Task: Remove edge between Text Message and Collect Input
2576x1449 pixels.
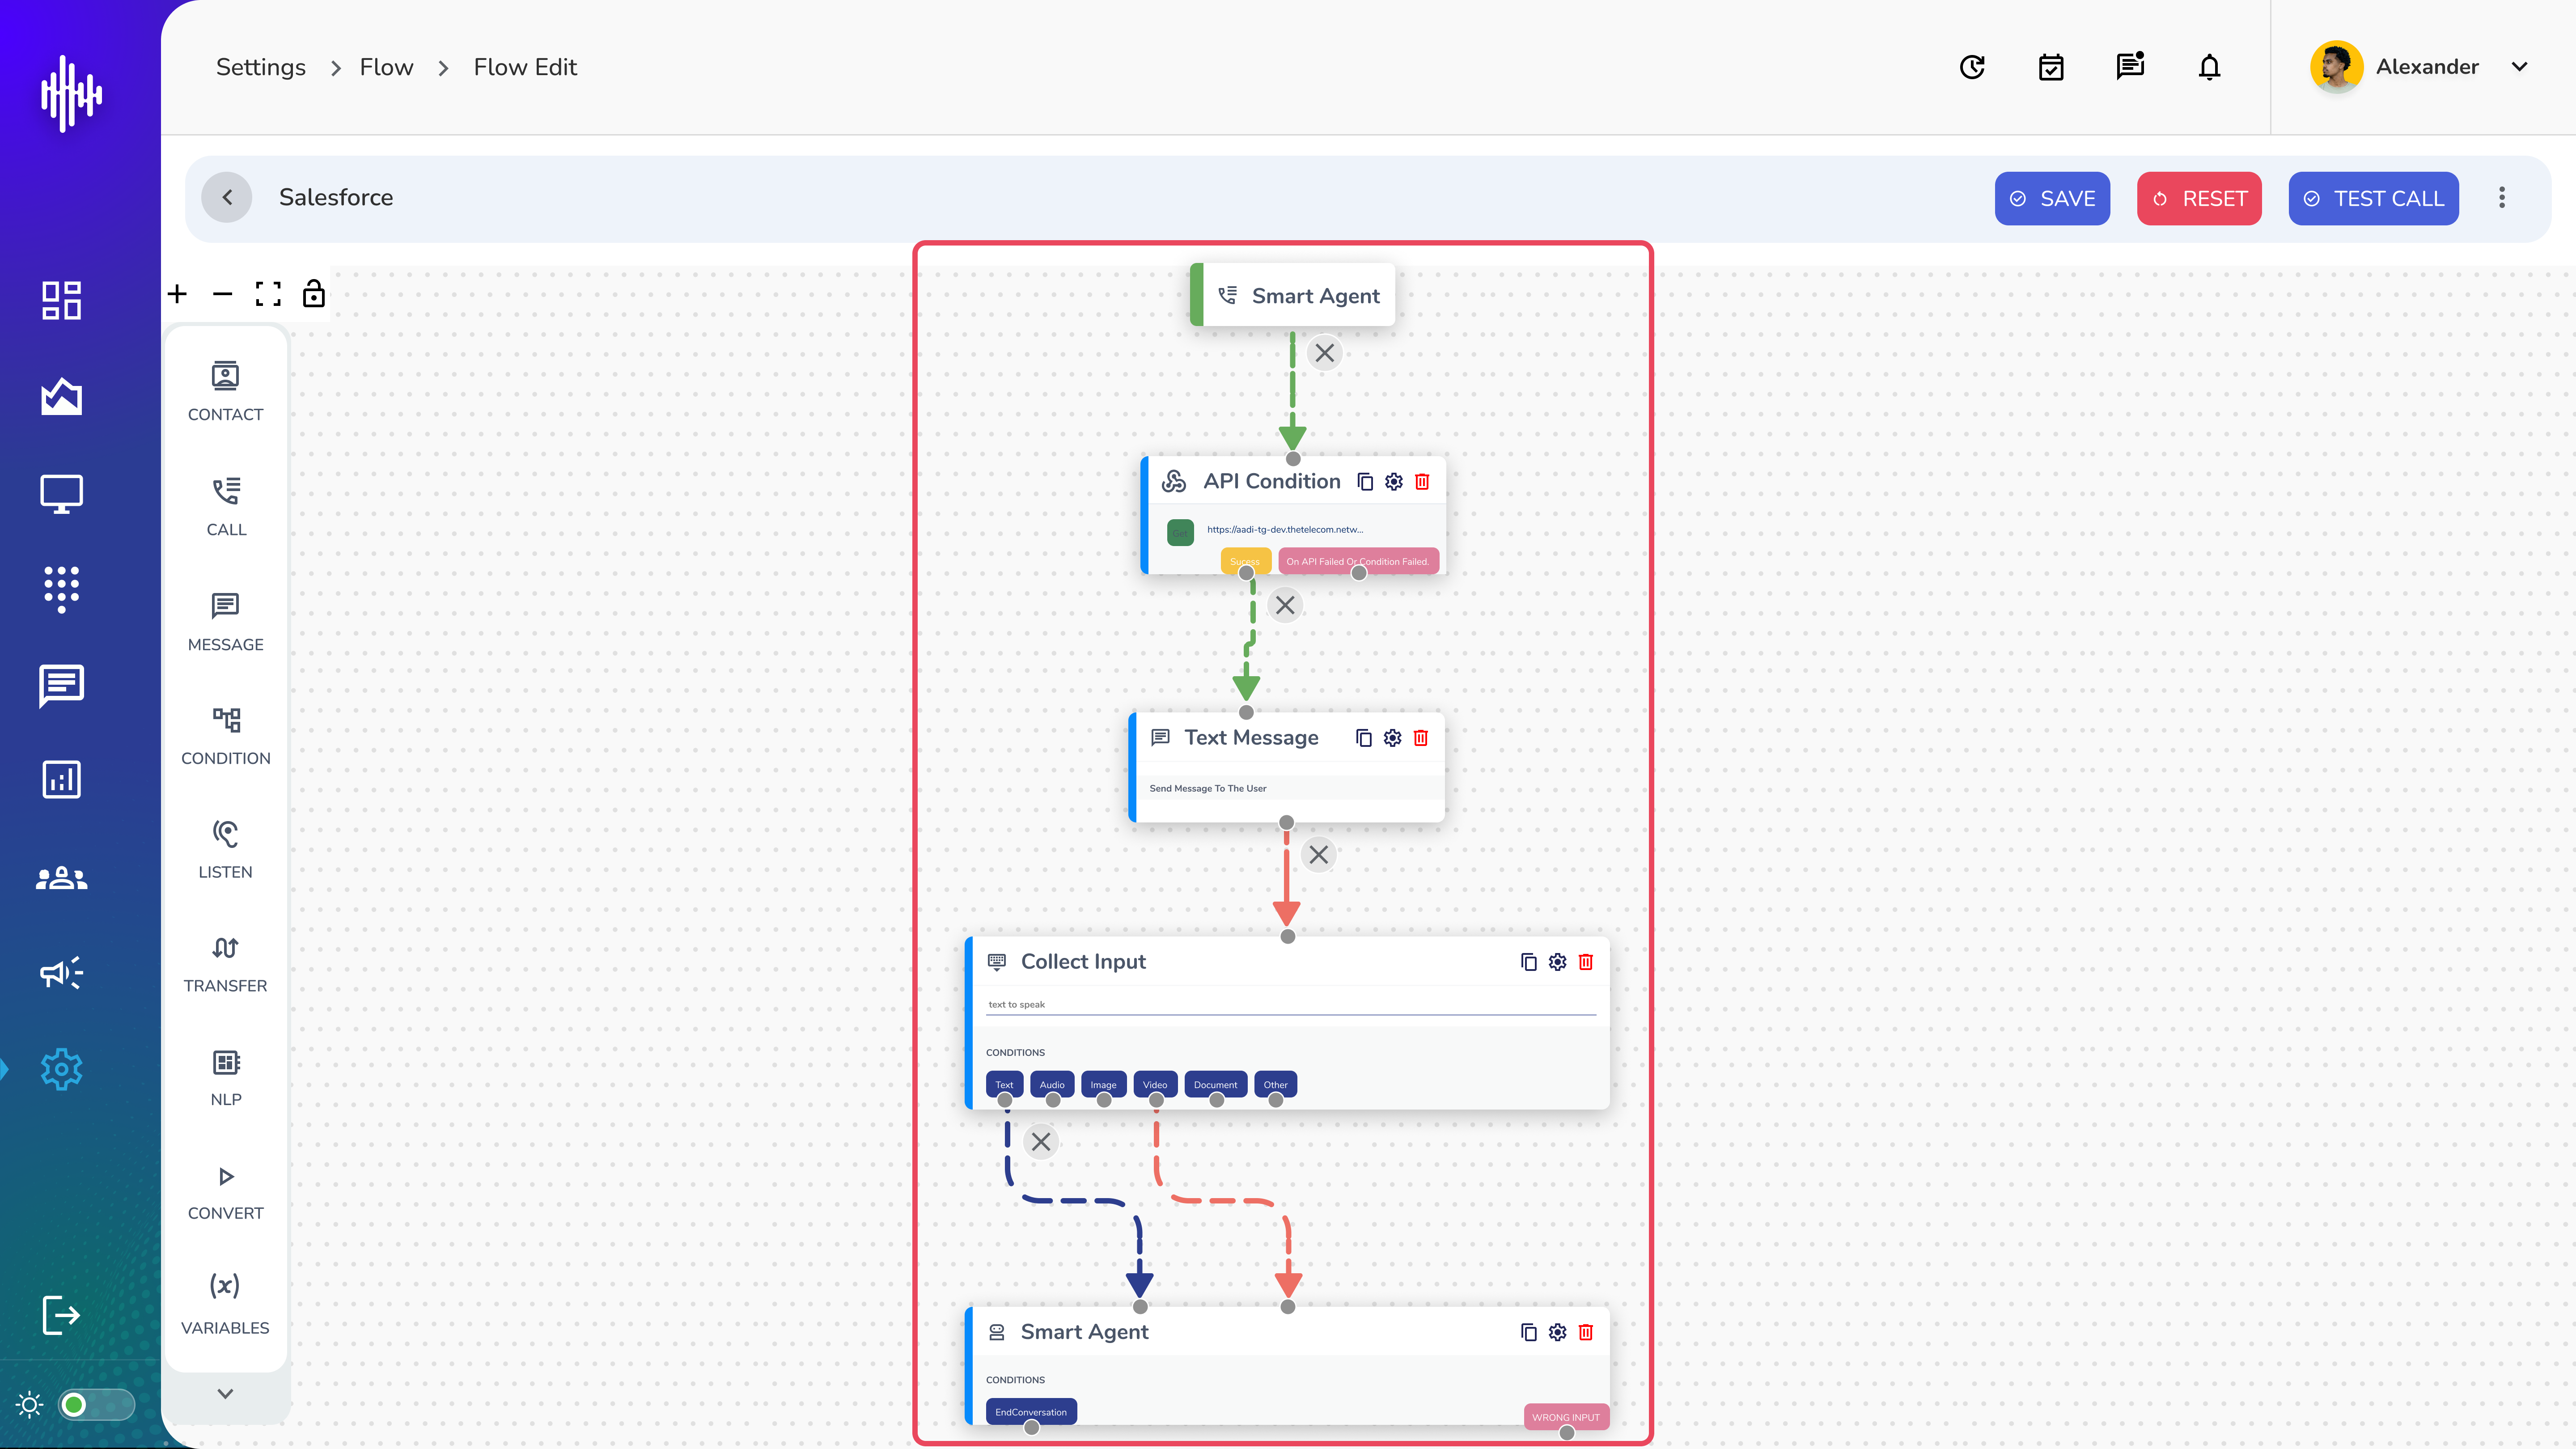Action: [x=1319, y=855]
